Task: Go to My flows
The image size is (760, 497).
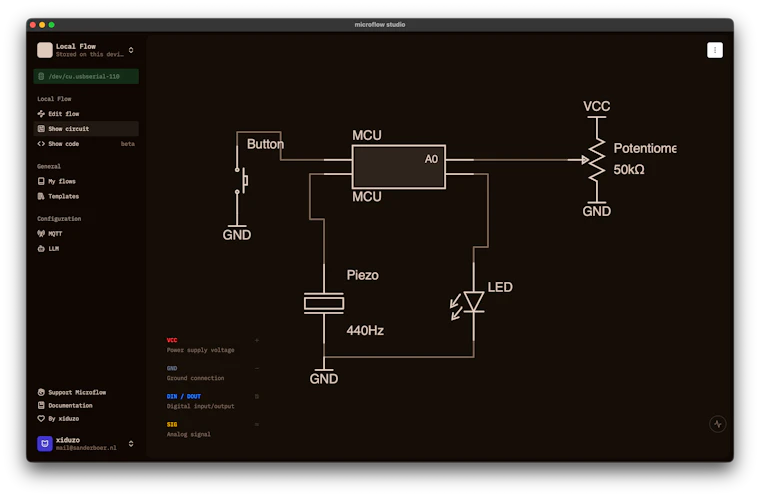Action: (86, 181)
